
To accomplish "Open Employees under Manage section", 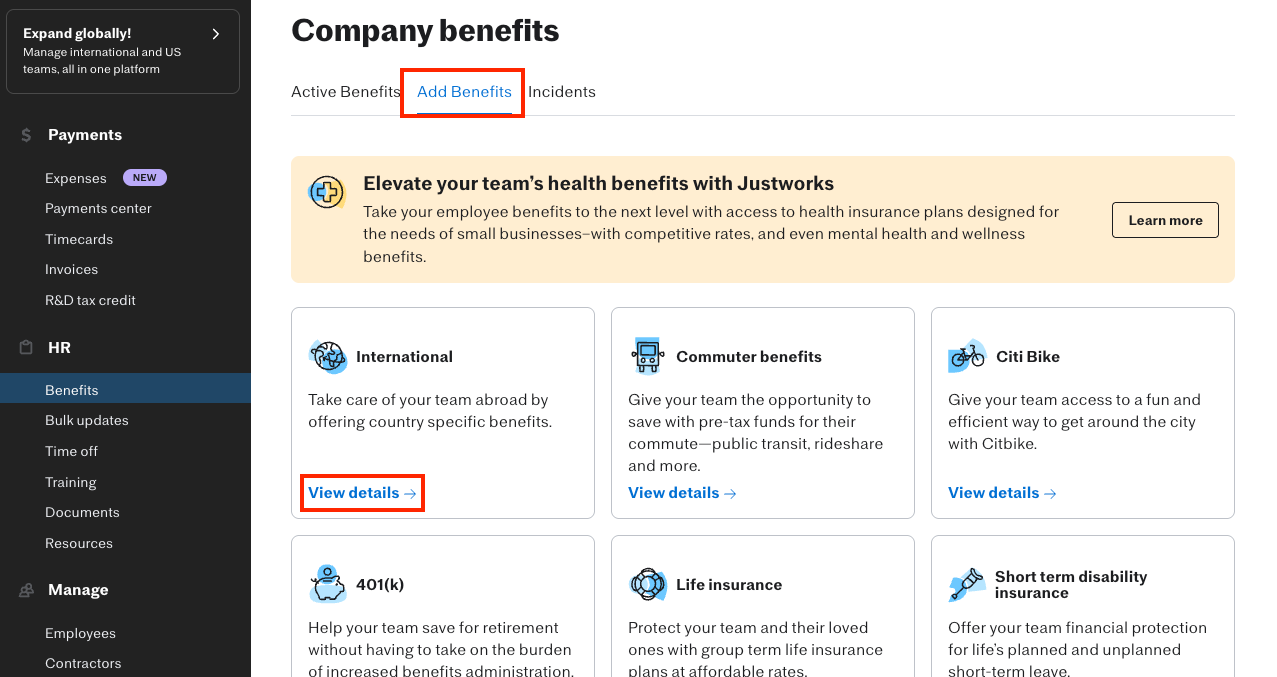I will (x=80, y=633).
